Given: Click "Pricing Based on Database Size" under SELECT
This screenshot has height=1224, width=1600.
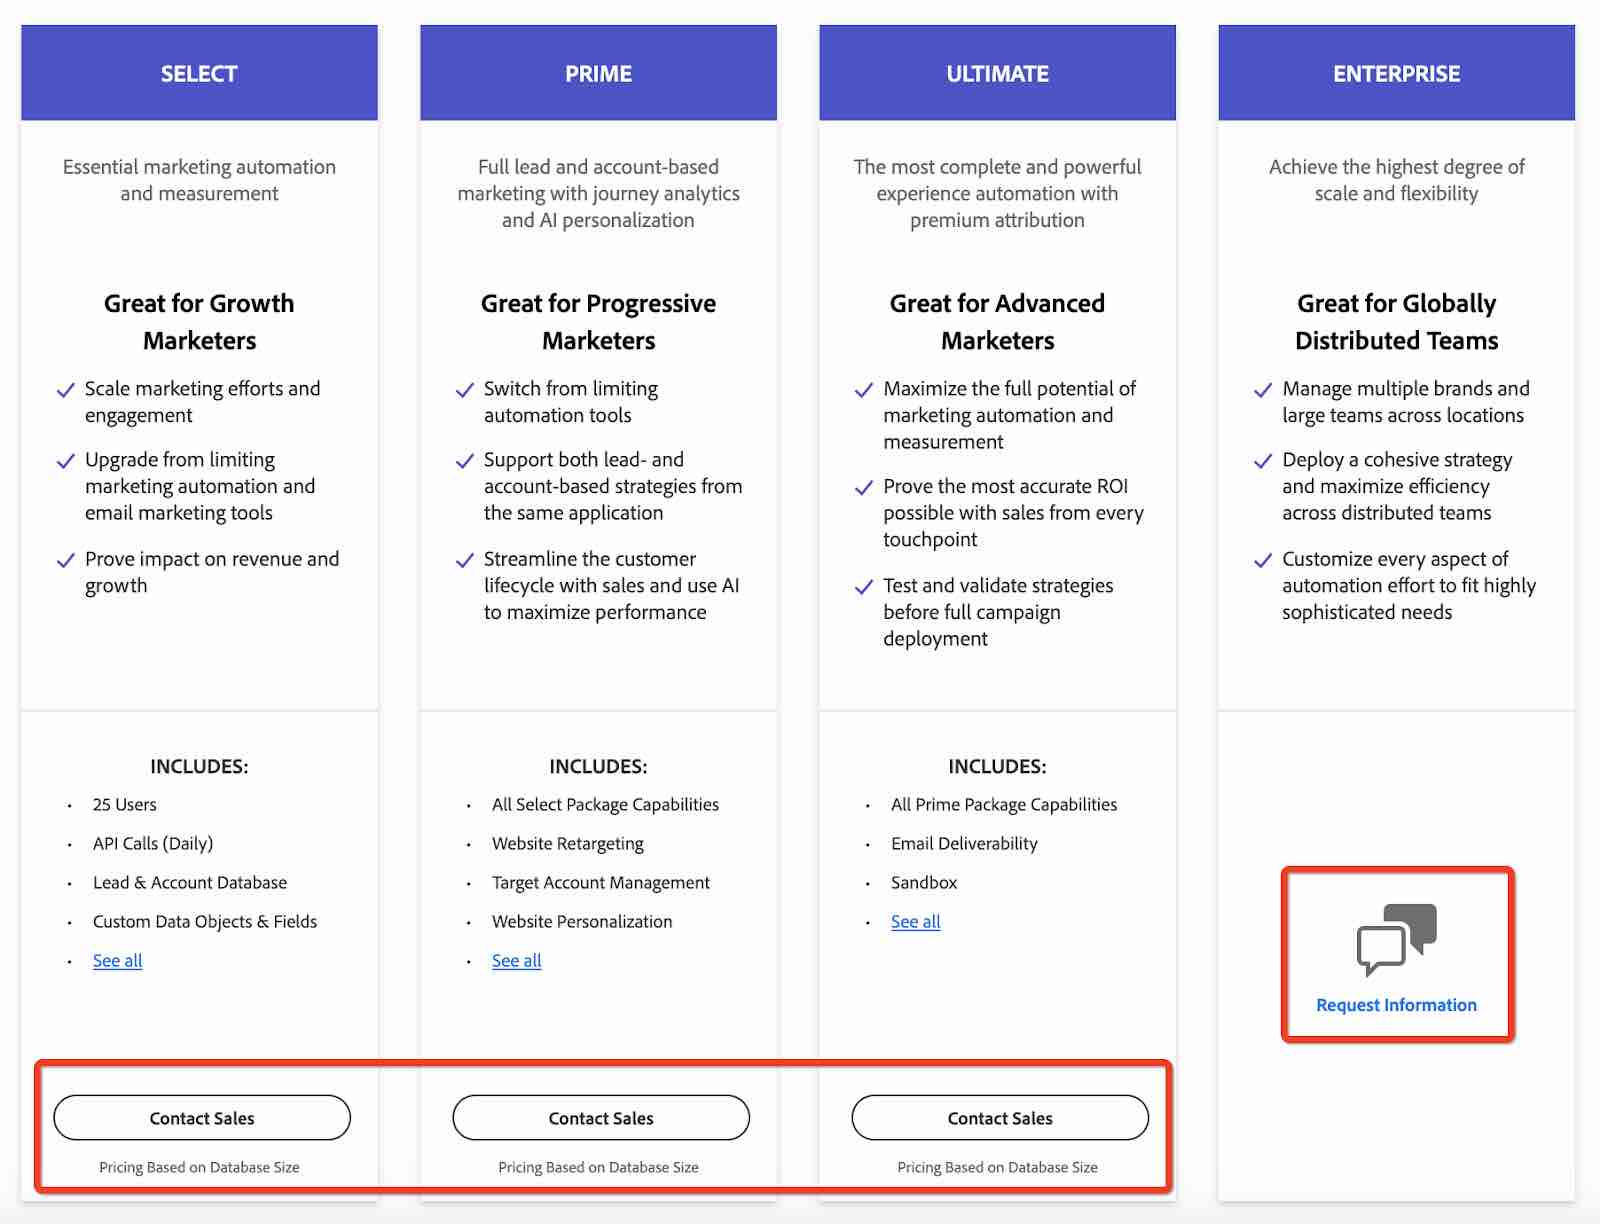Looking at the screenshot, I should 200,1167.
